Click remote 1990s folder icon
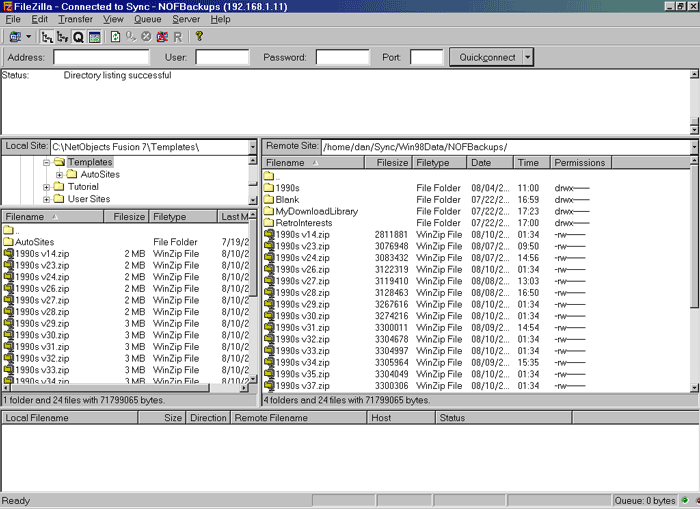The image size is (700, 509). (x=268, y=188)
